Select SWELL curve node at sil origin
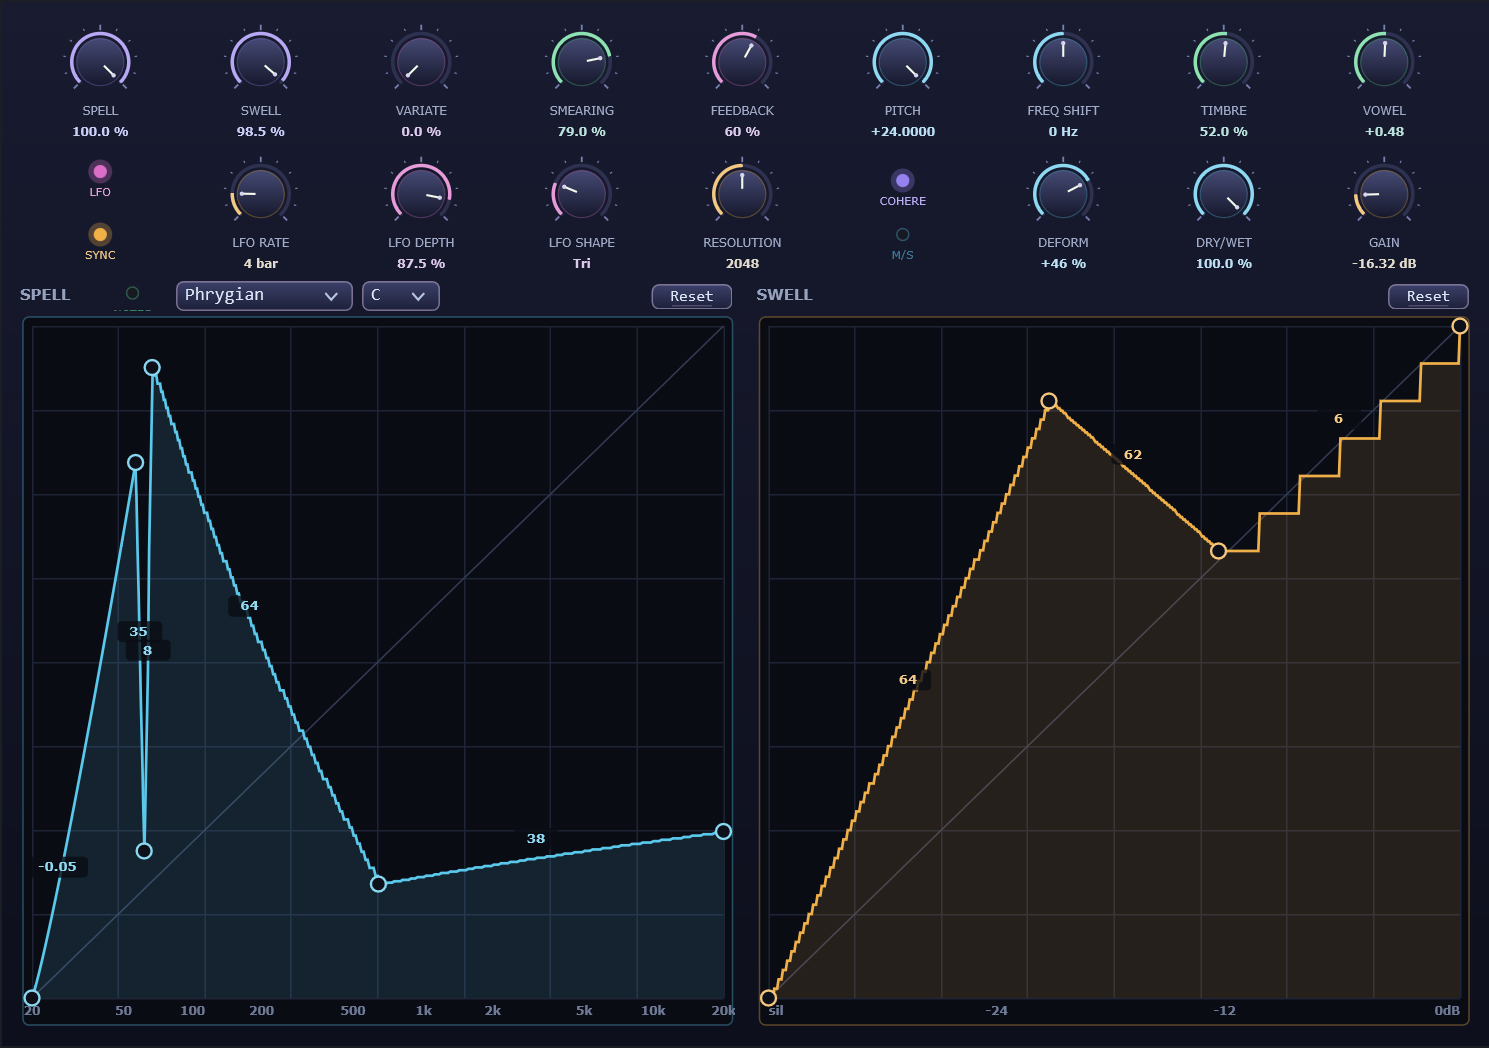1489x1048 pixels. point(768,998)
